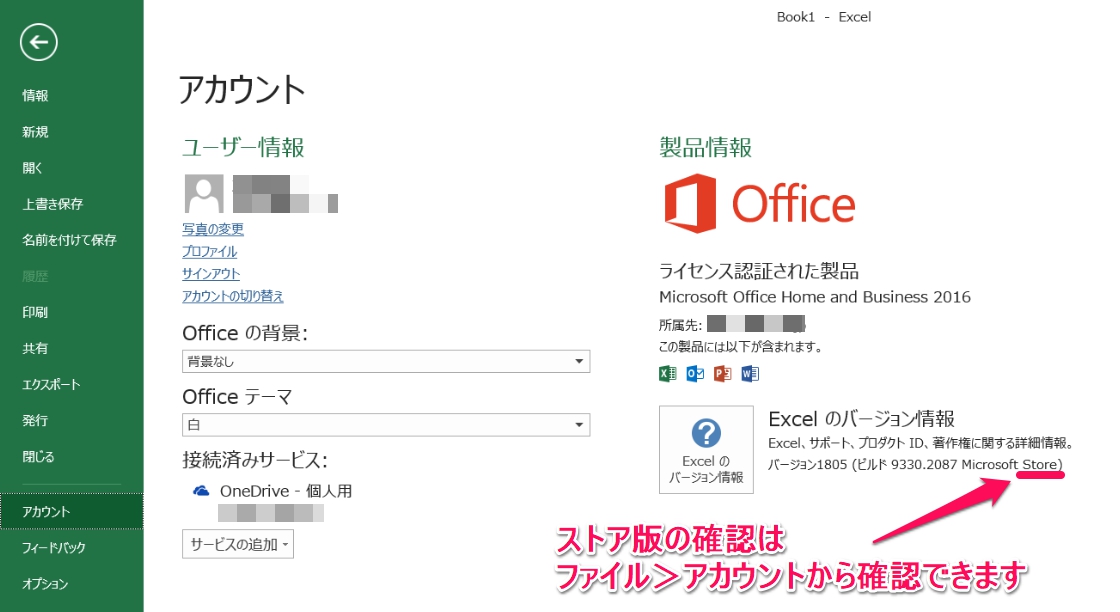Click the Microsoft Office Home and Business 2016 text
This screenshot has height=612, width=1120.
[815, 297]
